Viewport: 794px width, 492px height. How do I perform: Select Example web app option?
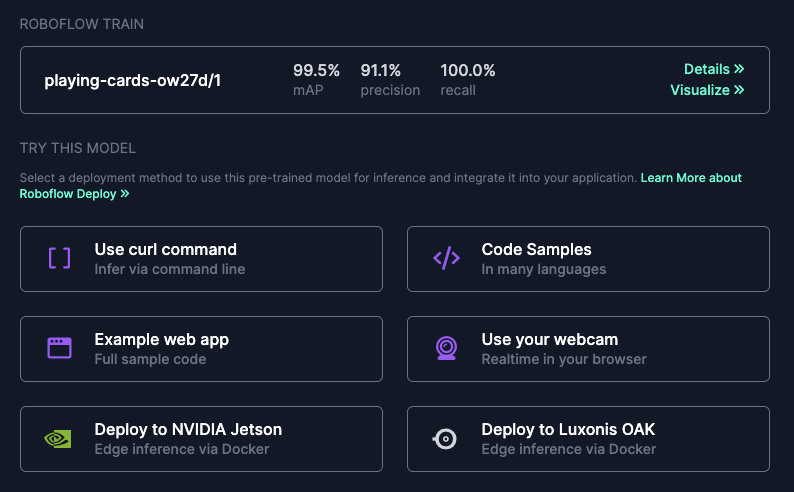pos(201,349)
